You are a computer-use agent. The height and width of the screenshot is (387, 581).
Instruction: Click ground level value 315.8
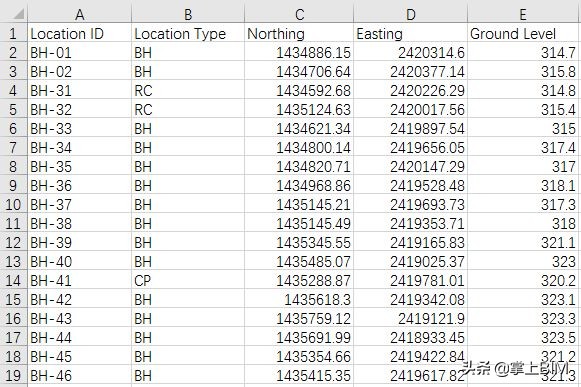[x=524, y=71]
